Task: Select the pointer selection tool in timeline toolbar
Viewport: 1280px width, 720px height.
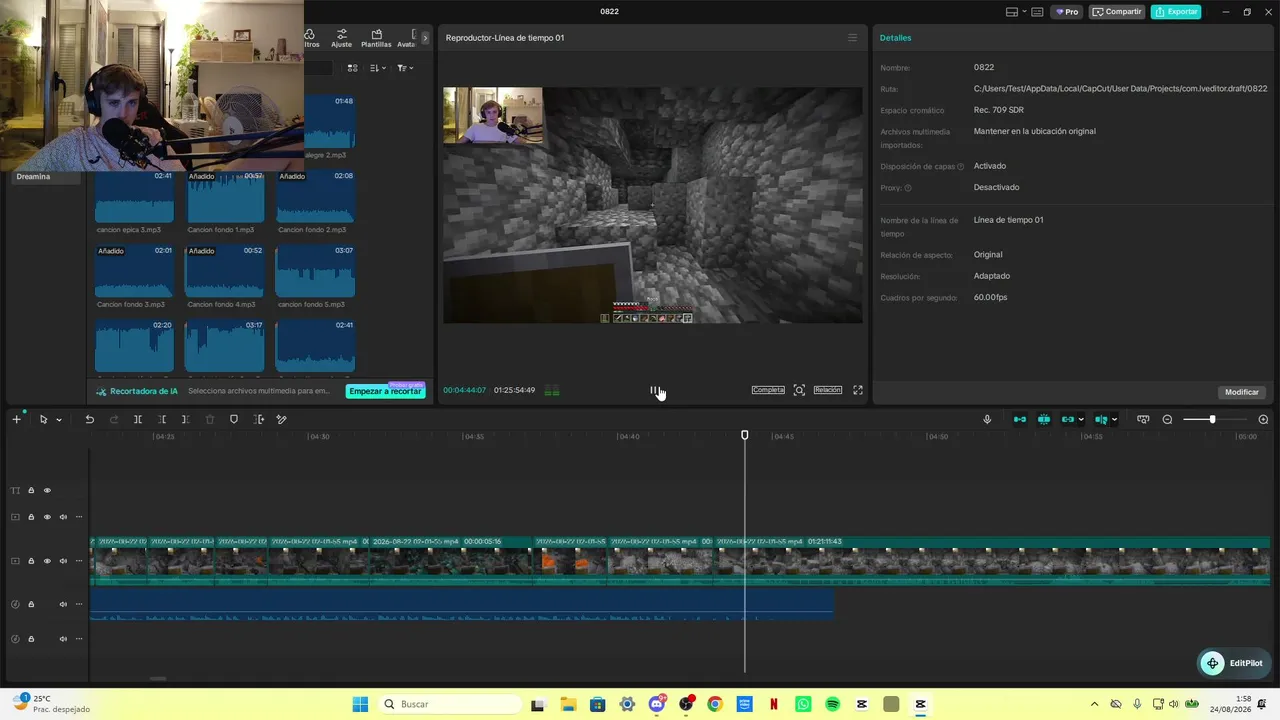Action: (43, 419)
